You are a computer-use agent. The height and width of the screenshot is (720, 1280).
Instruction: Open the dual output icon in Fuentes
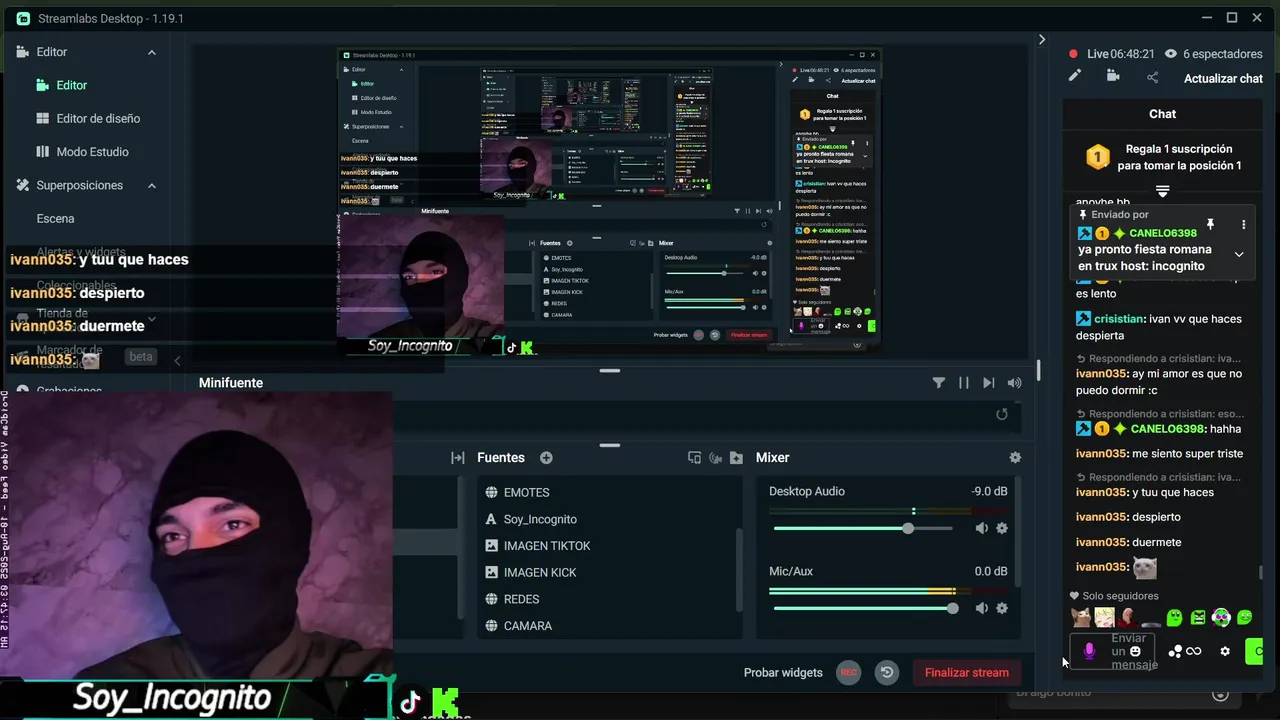click(x=695, y=458)
